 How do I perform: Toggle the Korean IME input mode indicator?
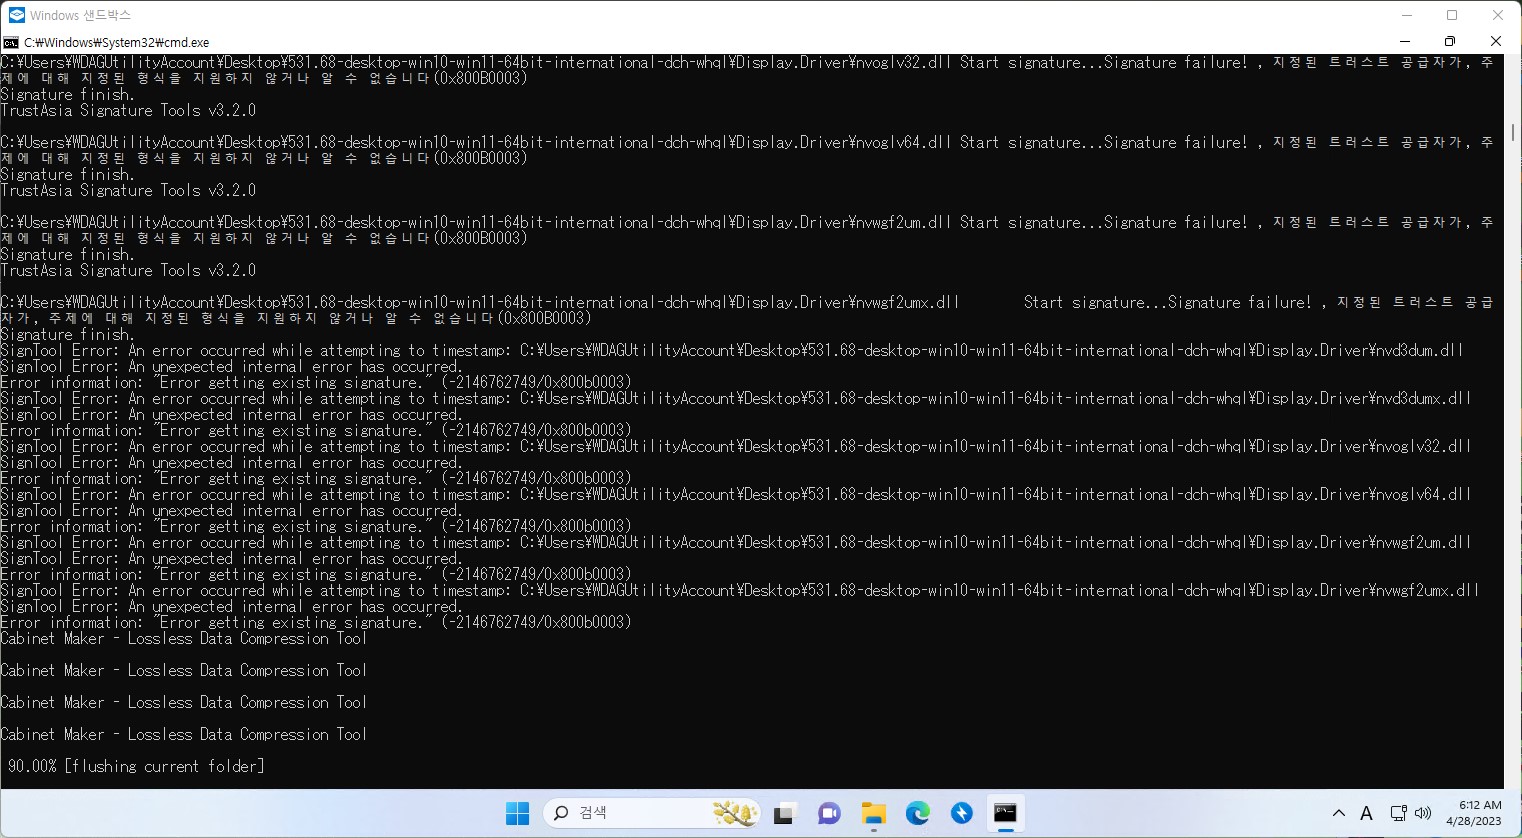pyautogui.click(x=1366, y=813)
